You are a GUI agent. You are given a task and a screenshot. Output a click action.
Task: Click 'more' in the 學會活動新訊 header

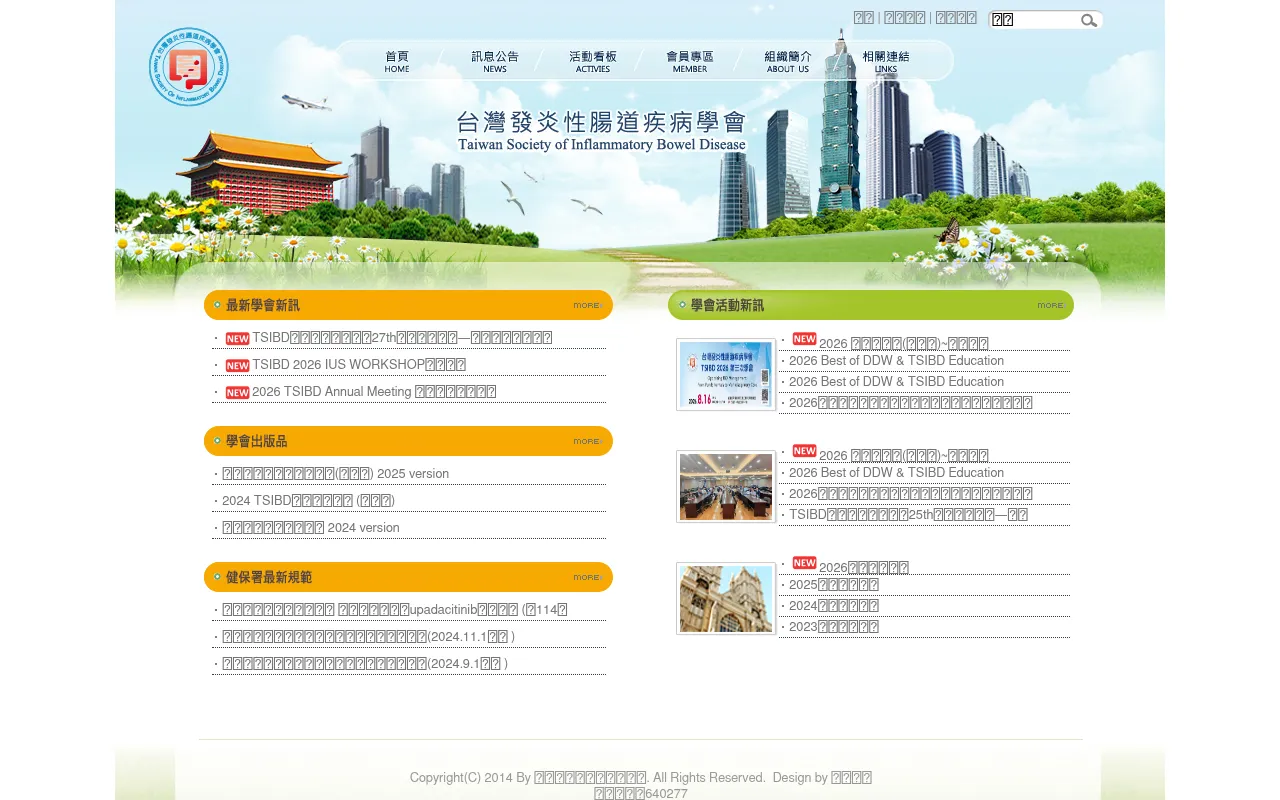1050,305
